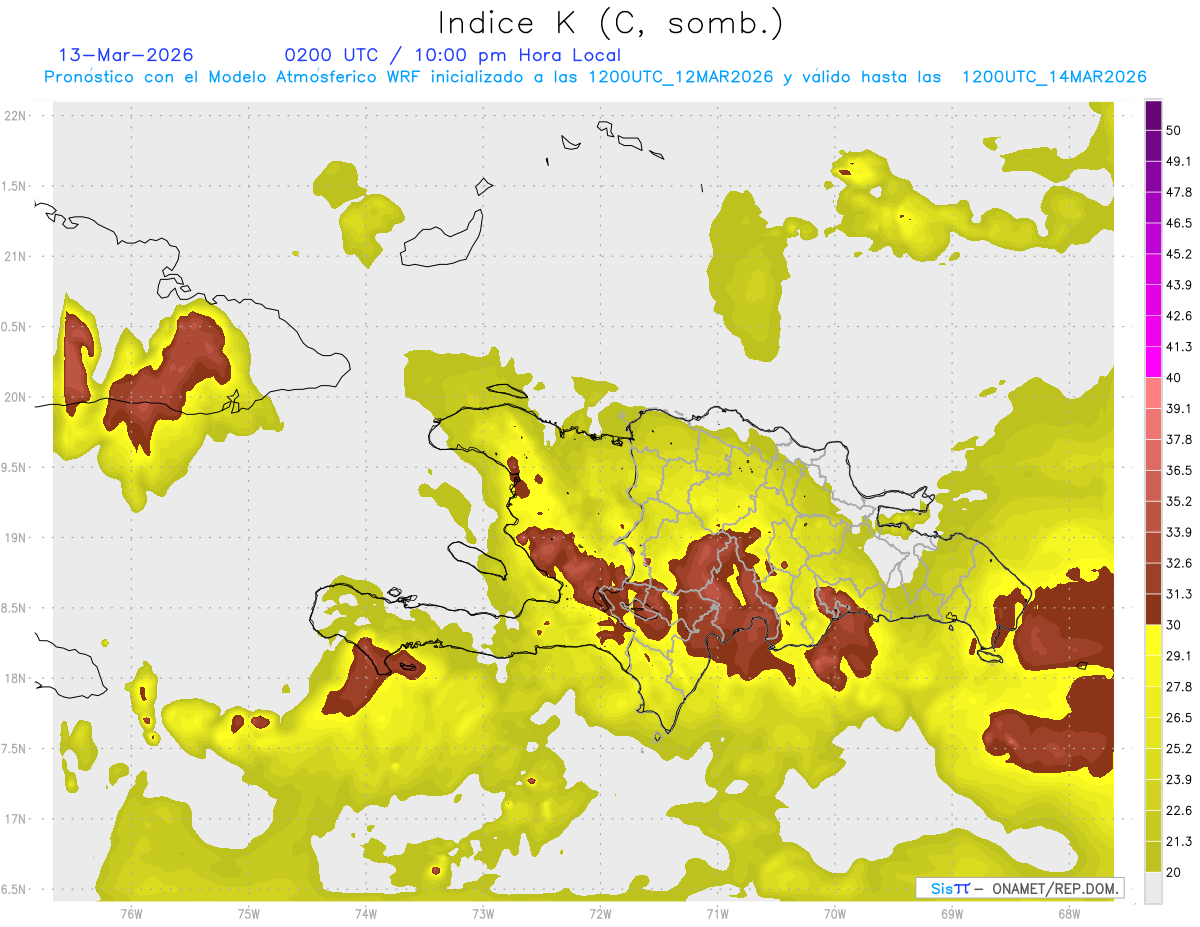Click the legend value "27.8"

(1179, 687)
